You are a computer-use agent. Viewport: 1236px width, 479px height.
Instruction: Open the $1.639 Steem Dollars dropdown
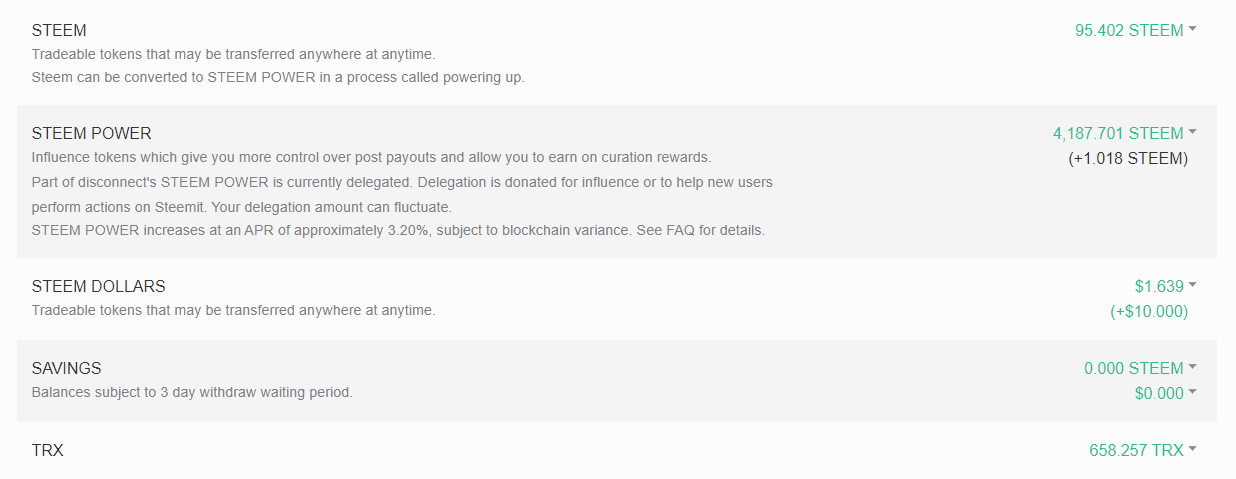[x=1159, y=286]
